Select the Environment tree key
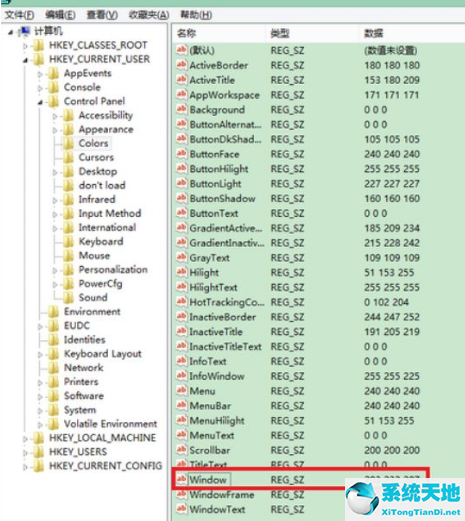Image resolution: width=465 pixels, height=521 pixels. pyautogui.click(x=92, y=312)
